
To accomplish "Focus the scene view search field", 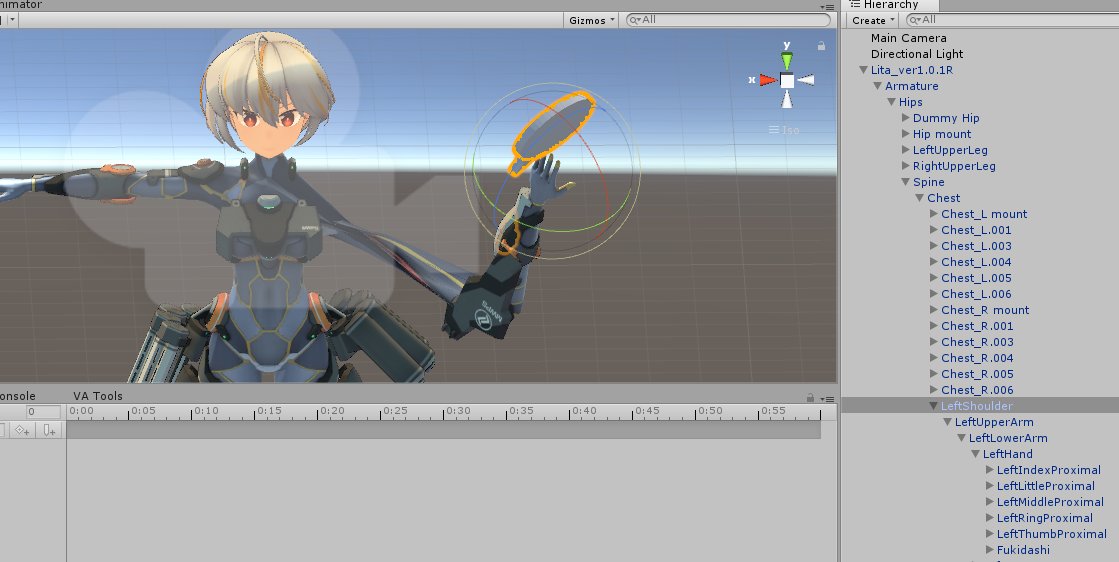I will coord(728,20).
